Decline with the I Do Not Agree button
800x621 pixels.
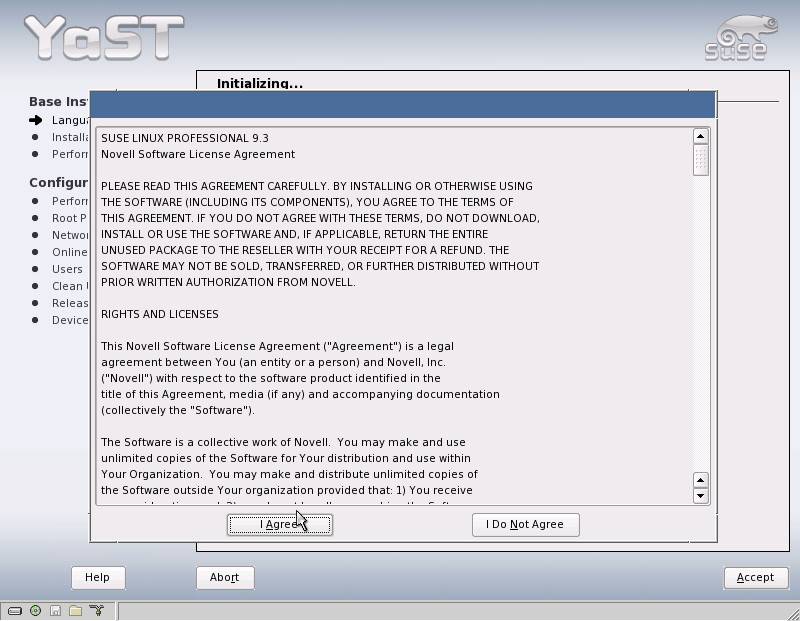click(x=526, y=525)
